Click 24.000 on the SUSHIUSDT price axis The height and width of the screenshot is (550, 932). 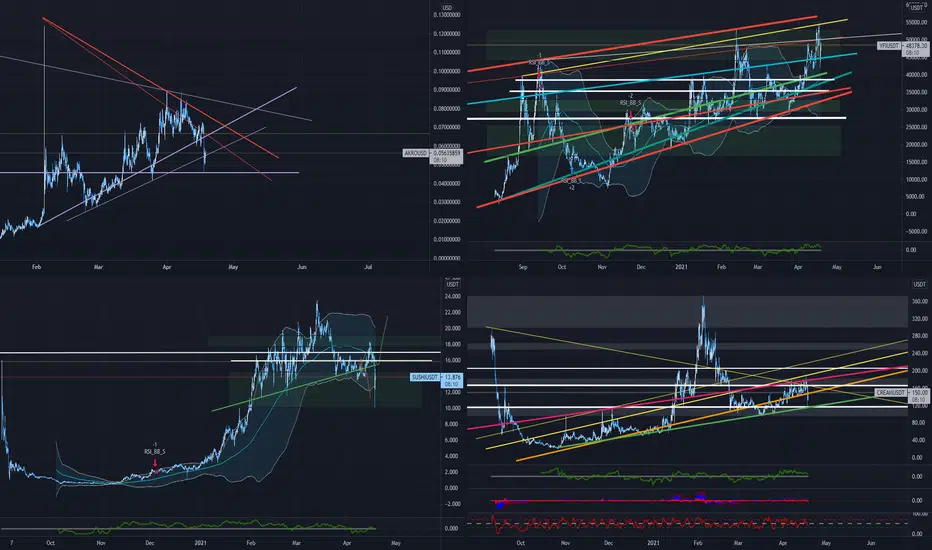(452, 296)
